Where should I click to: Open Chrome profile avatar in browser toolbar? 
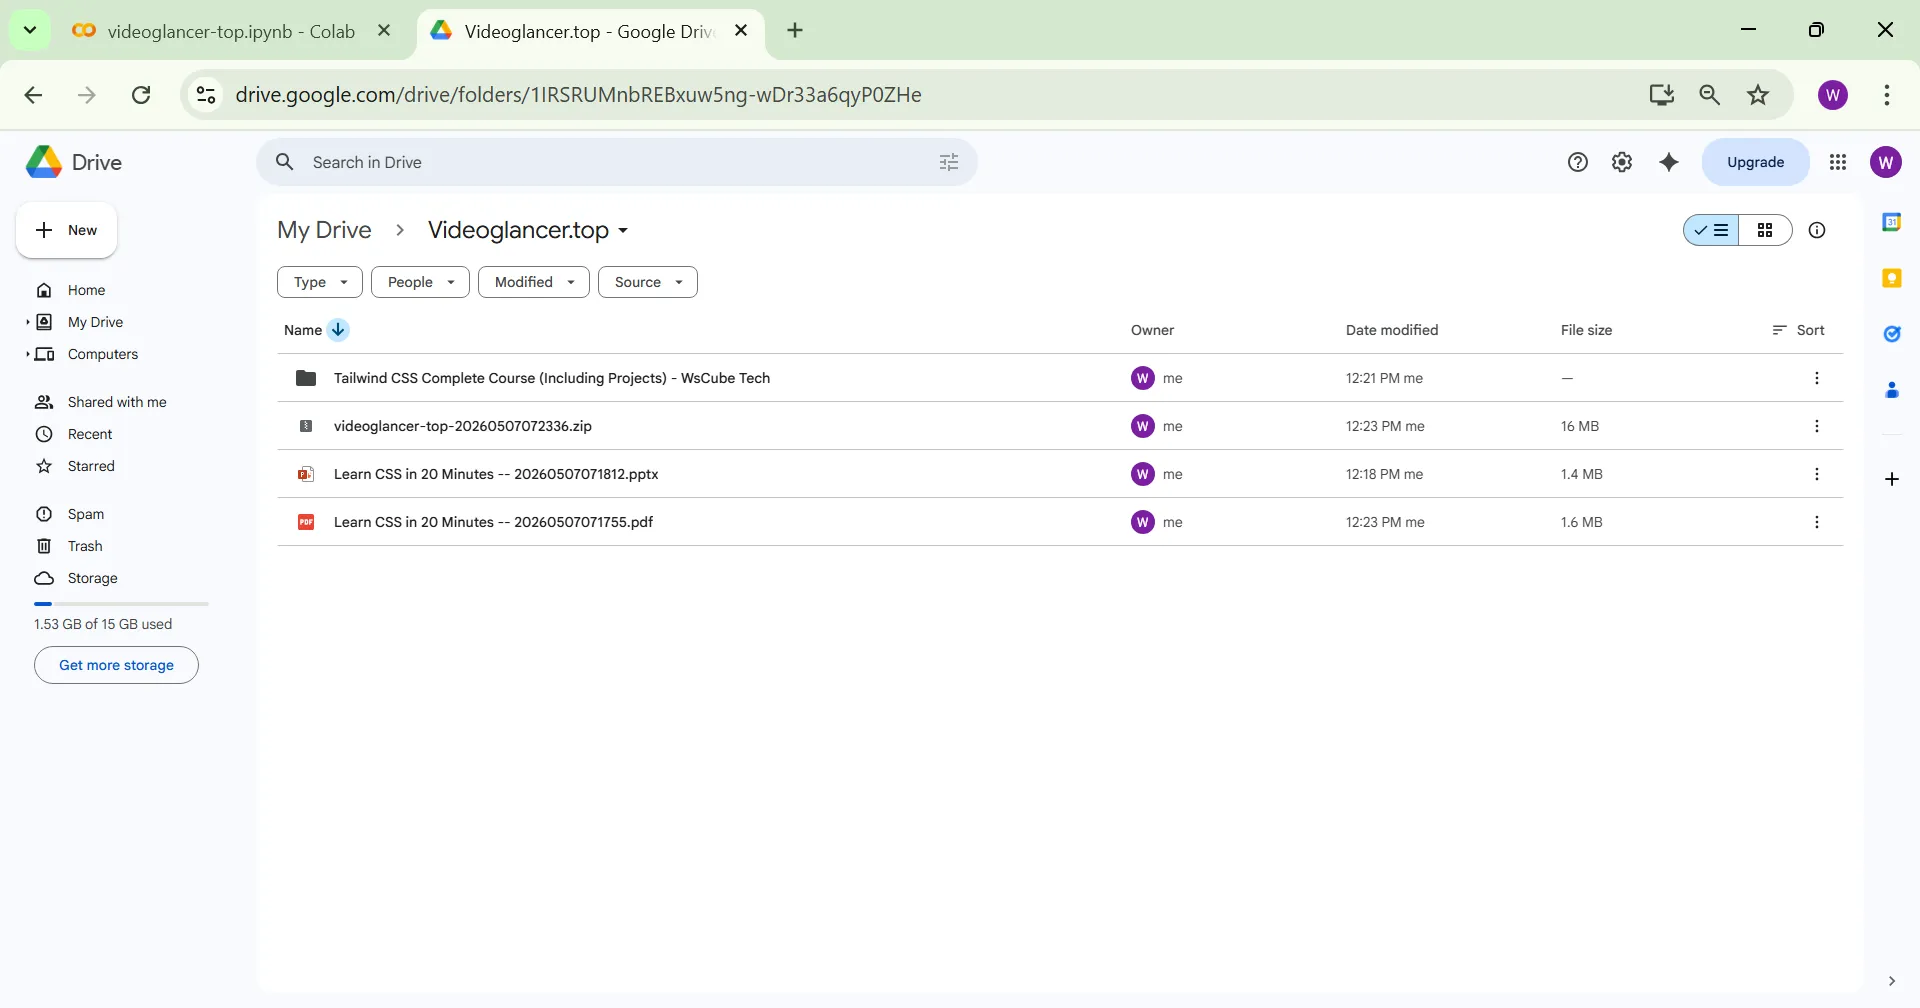[x=1833, y=95]
